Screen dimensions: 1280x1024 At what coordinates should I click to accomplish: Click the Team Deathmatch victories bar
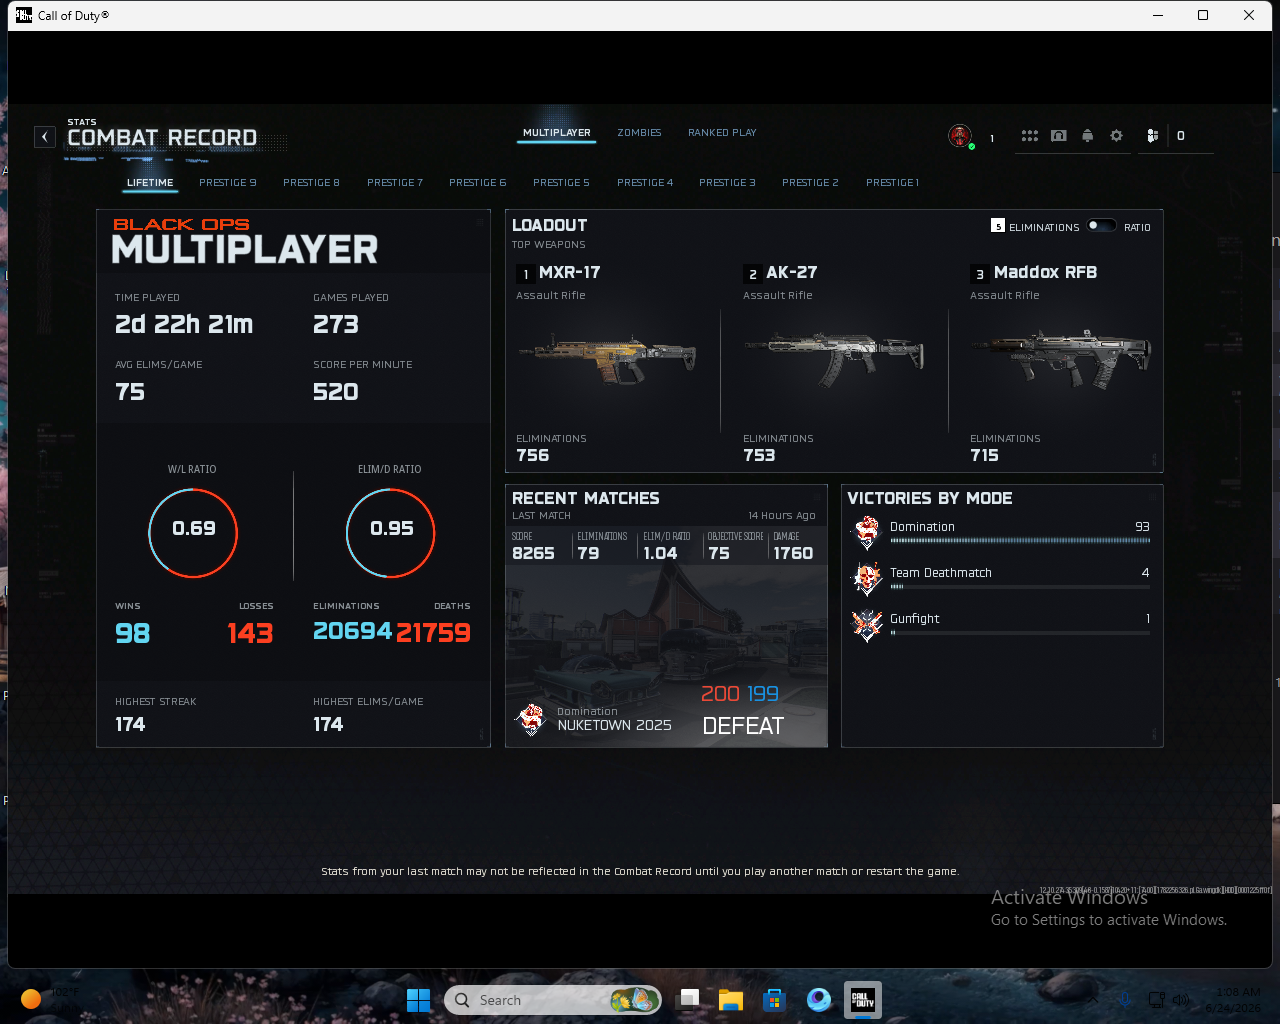[1020, 587]
